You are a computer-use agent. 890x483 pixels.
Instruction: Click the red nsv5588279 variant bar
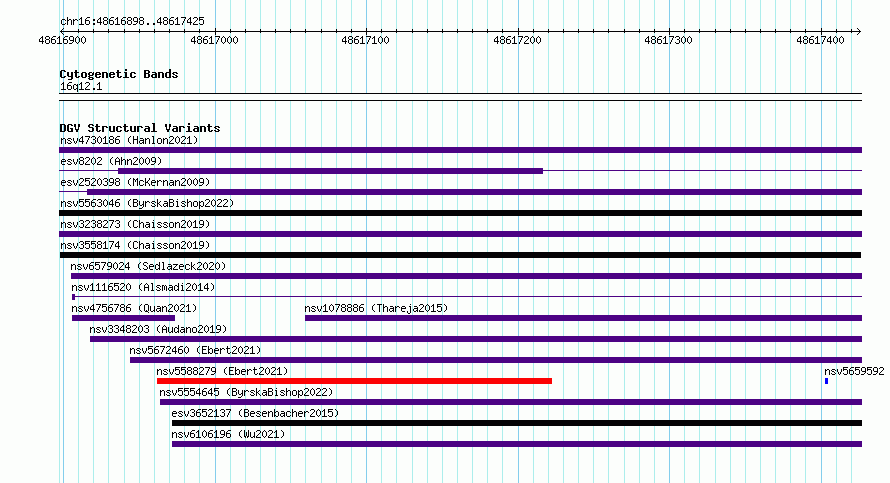[x=354, y=381]
